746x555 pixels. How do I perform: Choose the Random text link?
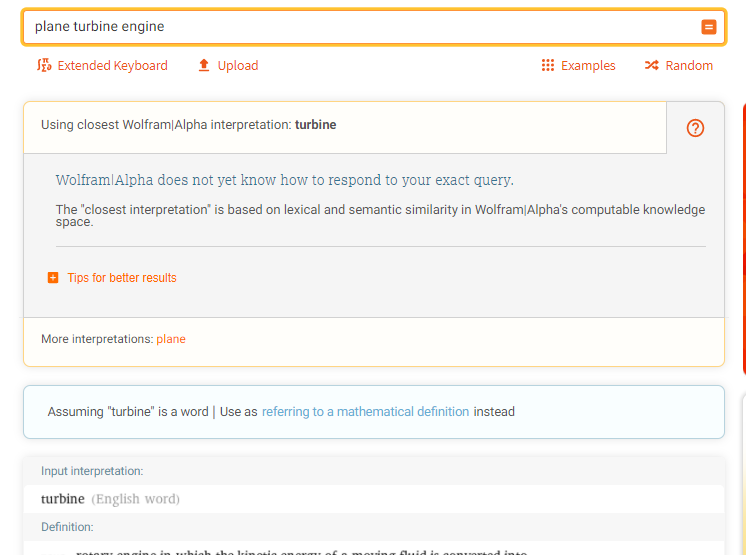[689, 66]
